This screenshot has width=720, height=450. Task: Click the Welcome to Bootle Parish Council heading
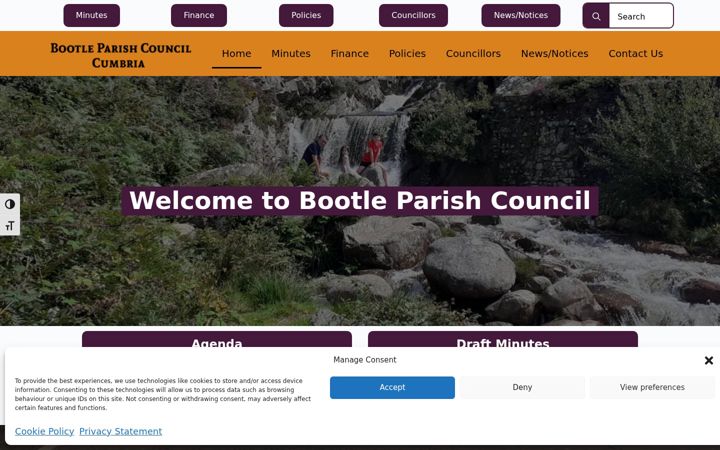[x=360, y=201]
